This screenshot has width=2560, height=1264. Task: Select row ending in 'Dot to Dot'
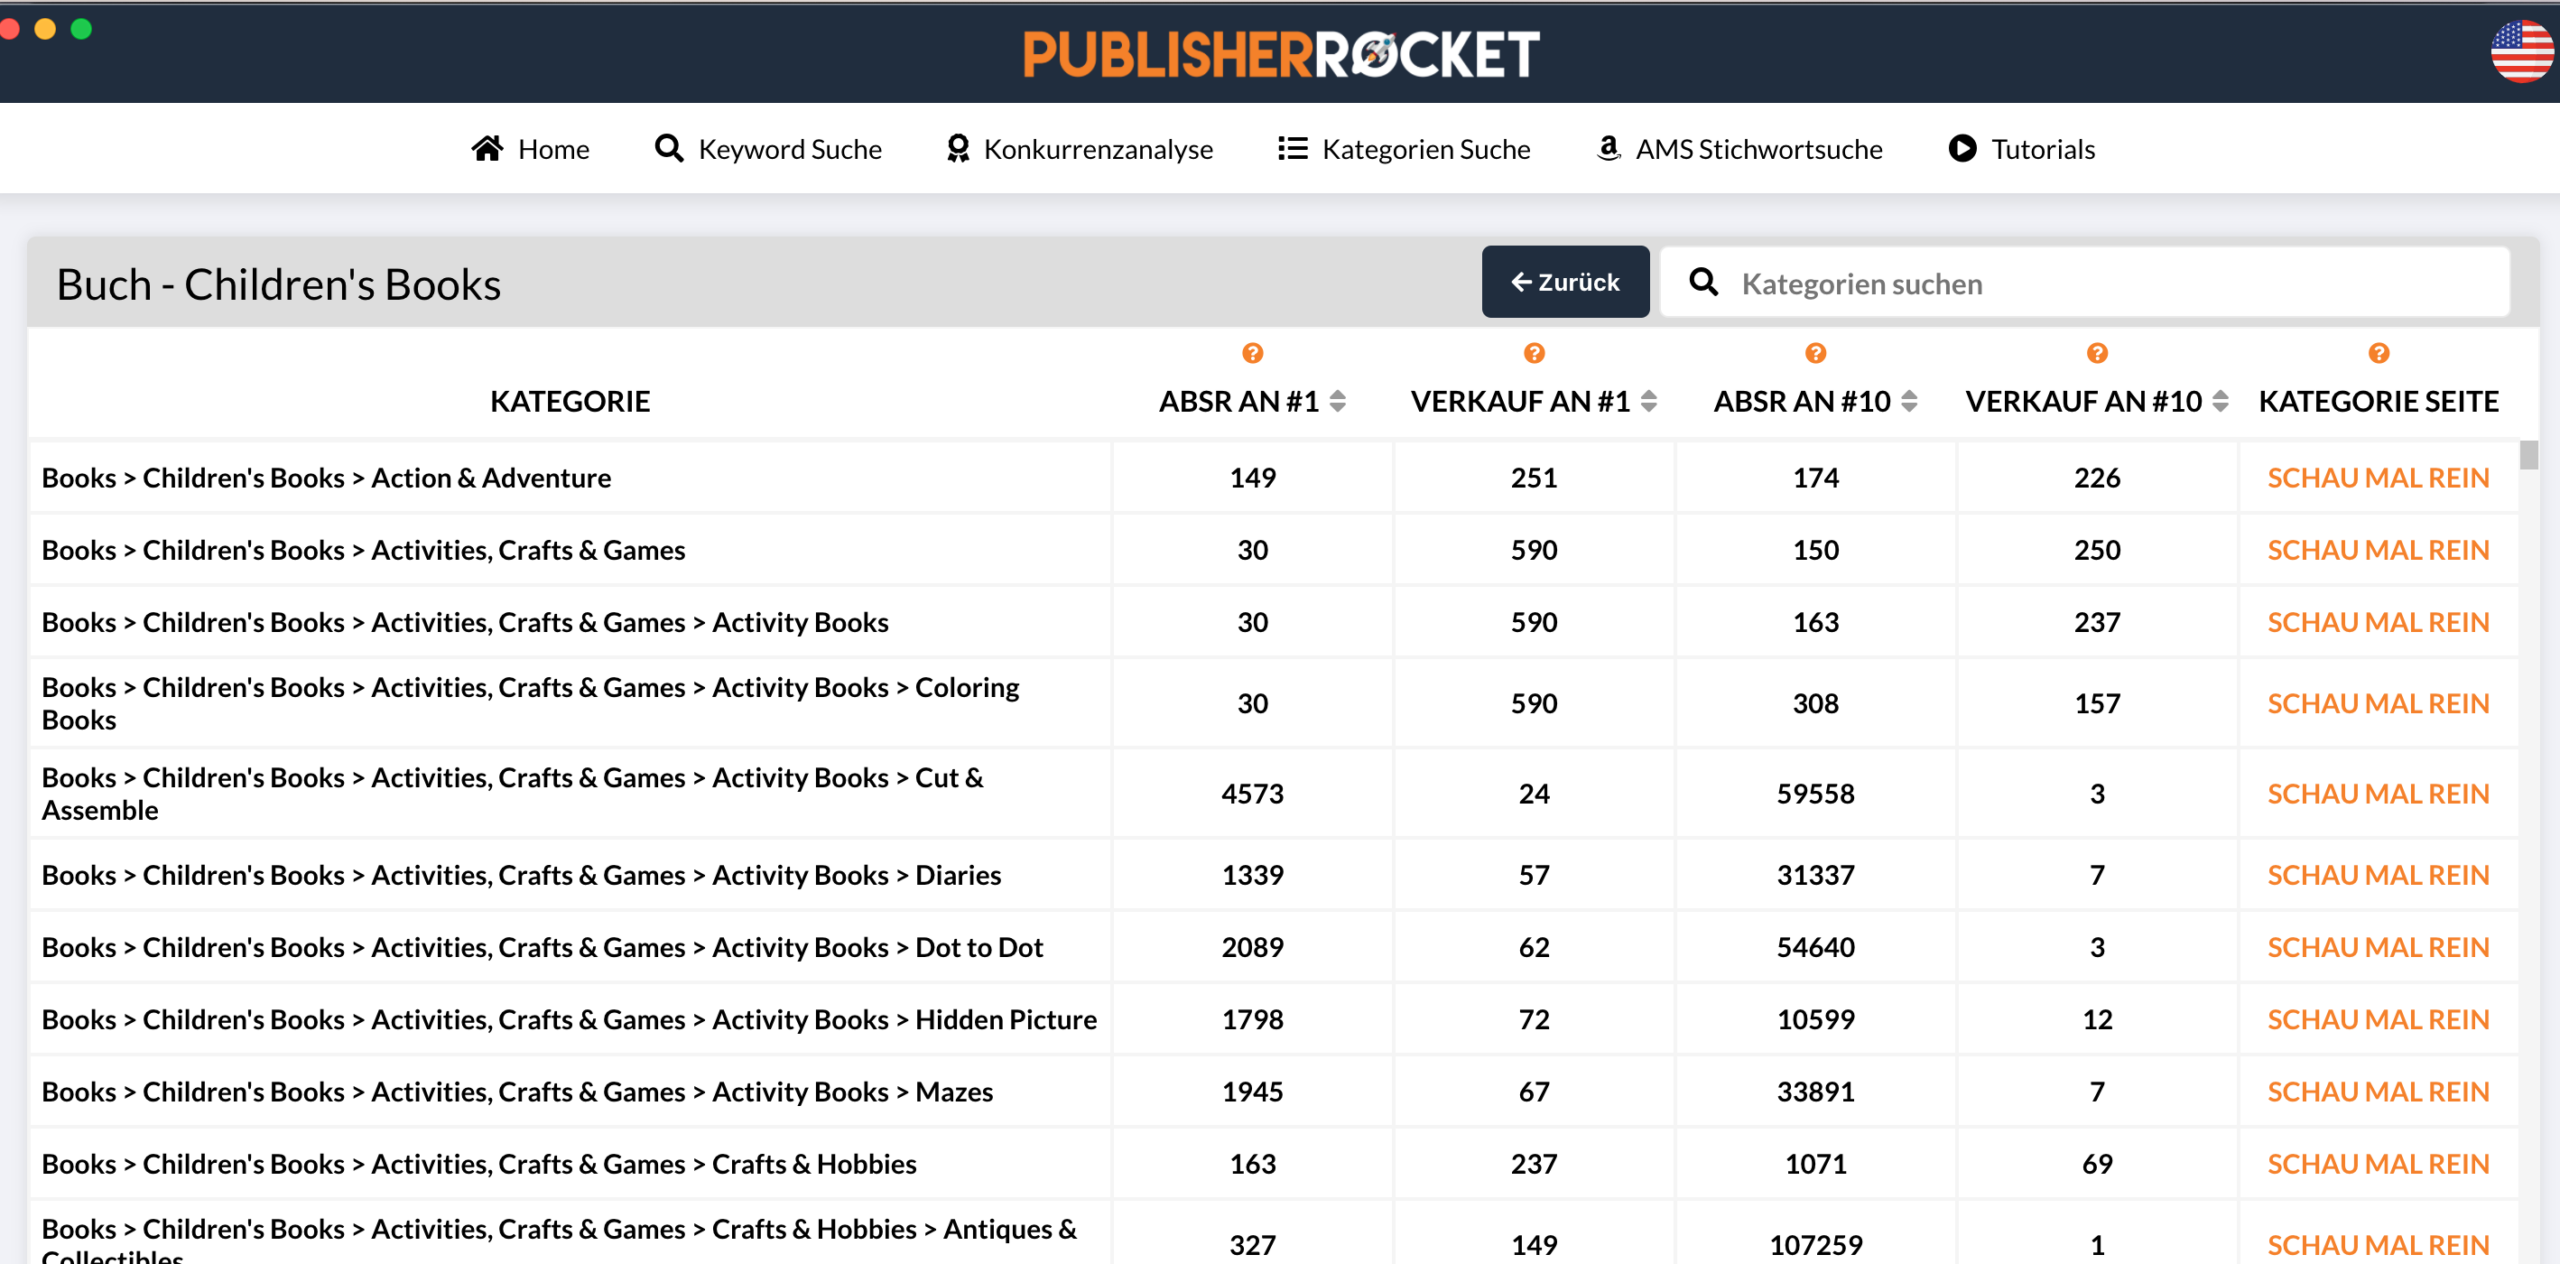point(542,947)
